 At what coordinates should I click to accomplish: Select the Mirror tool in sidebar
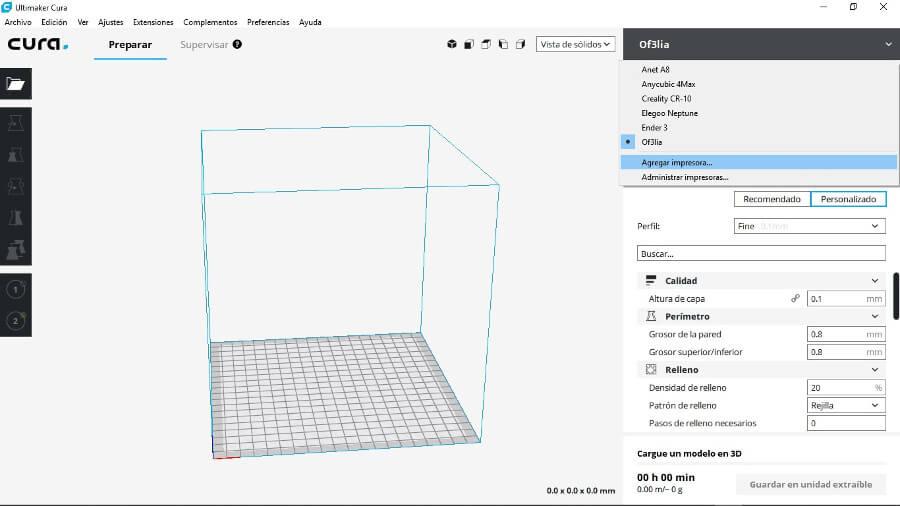(15, 217)
